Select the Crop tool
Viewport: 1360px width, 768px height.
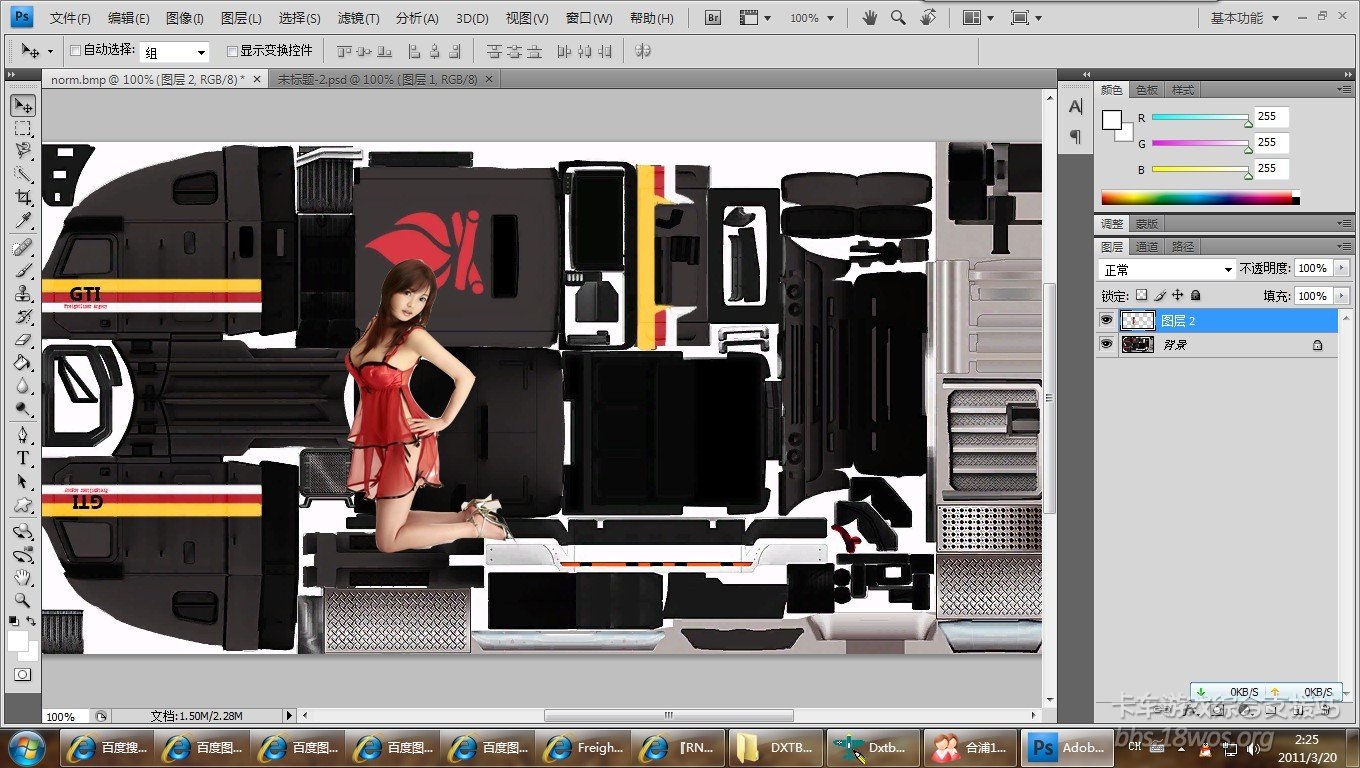click(x=23, y=198)
